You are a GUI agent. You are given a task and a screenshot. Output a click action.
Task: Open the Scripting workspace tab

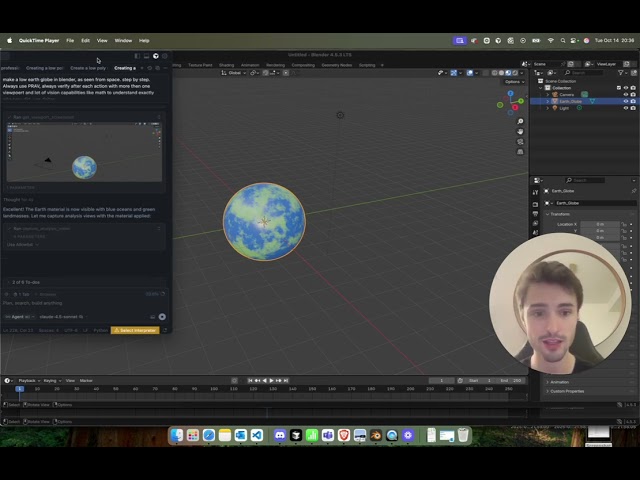pyautogui.click(x=367, y=65)
